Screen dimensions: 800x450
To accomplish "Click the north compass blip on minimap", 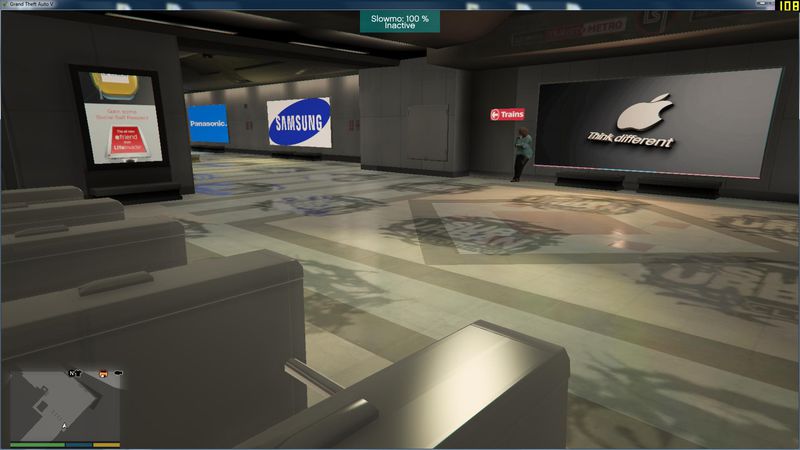I will point(72,373).
